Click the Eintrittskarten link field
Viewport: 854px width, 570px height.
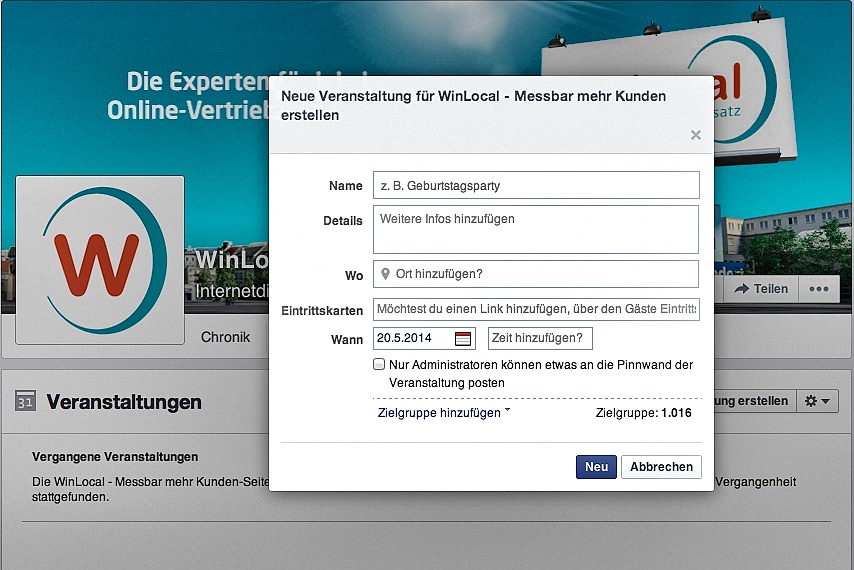coord(536,309)
